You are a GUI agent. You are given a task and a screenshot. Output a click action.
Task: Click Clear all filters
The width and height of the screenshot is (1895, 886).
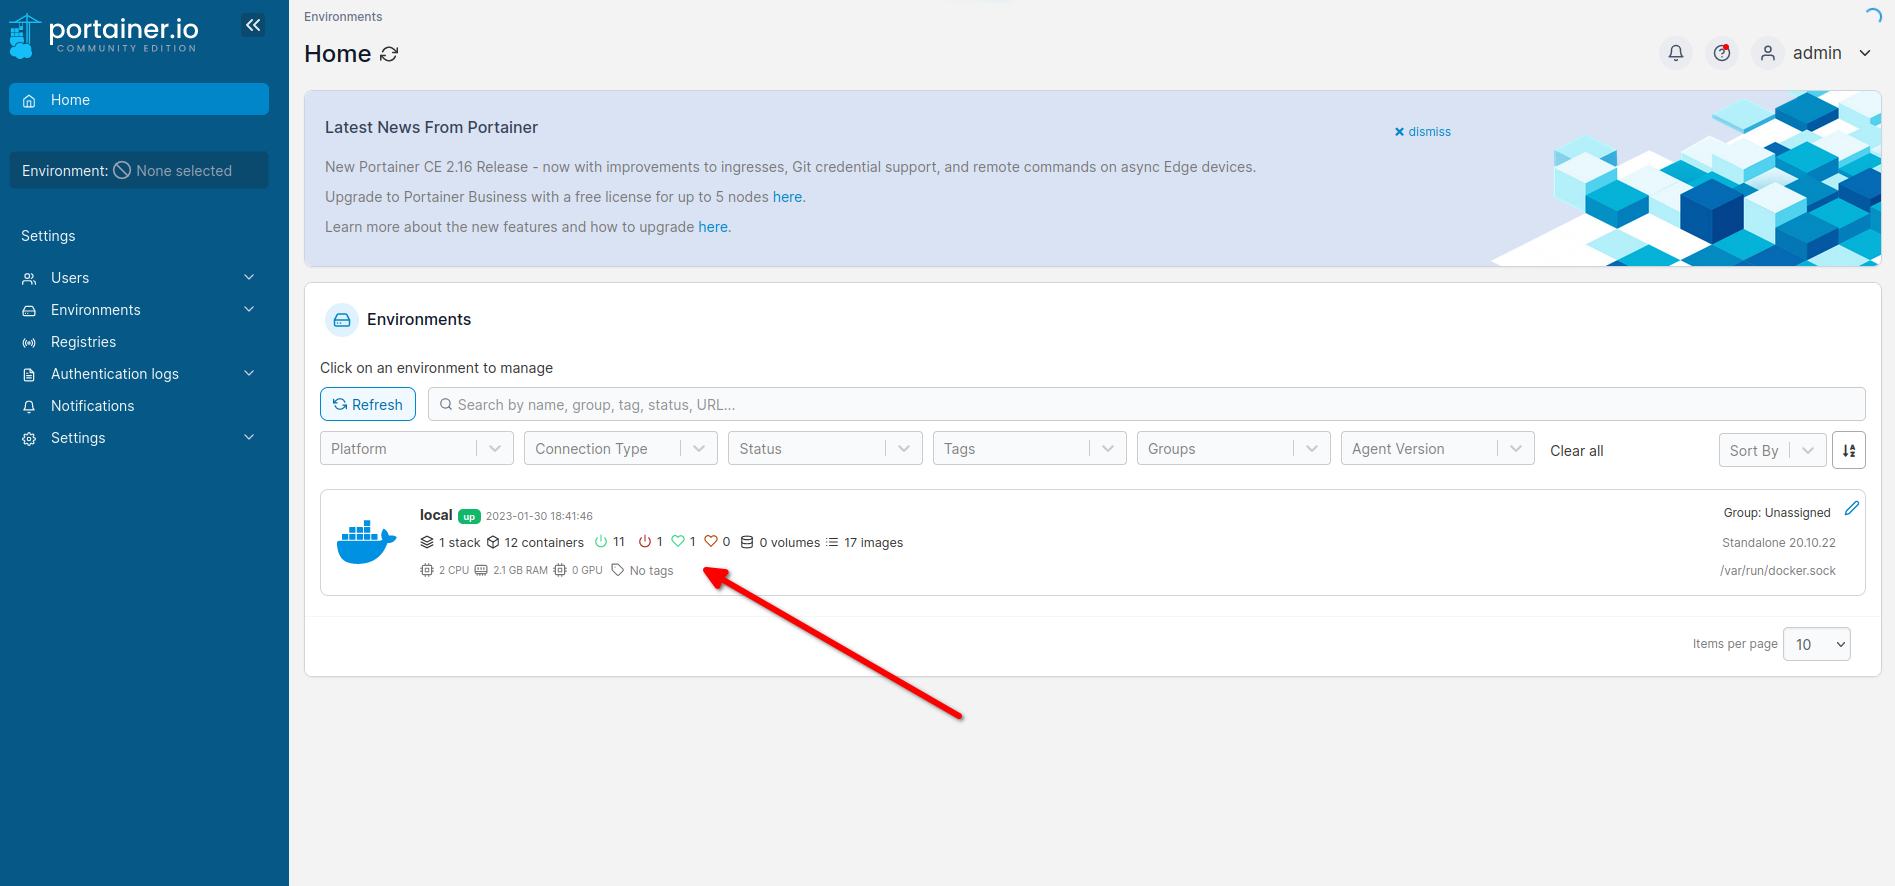click(1576, 451)
